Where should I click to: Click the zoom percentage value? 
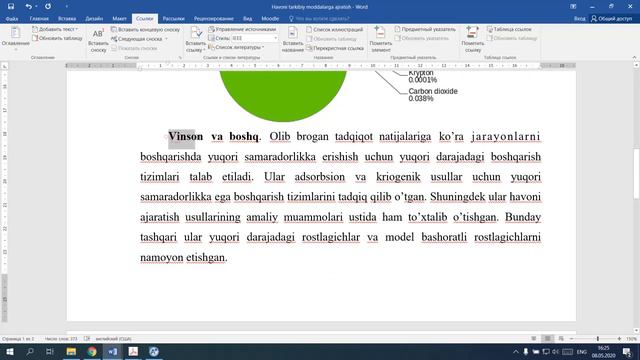631,339
